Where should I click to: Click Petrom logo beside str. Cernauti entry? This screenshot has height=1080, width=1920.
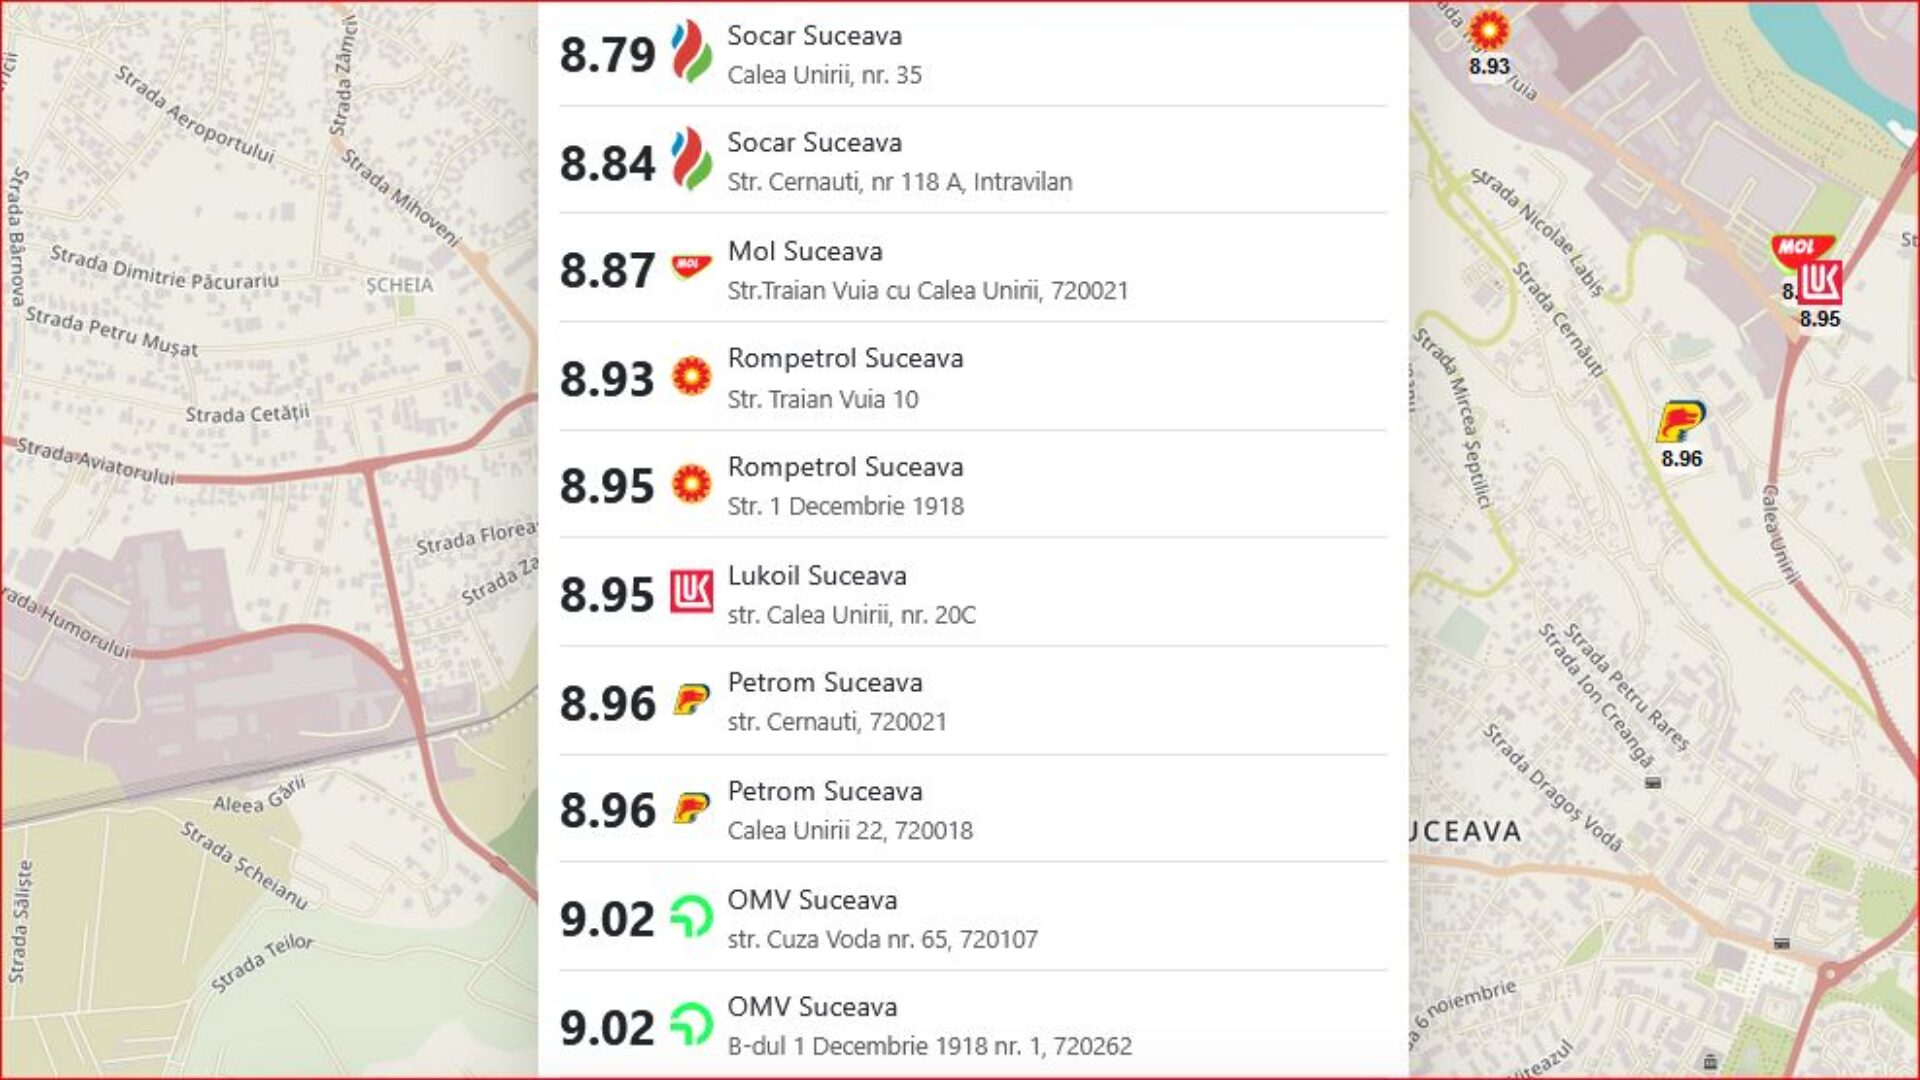click(x=691, y=699)
